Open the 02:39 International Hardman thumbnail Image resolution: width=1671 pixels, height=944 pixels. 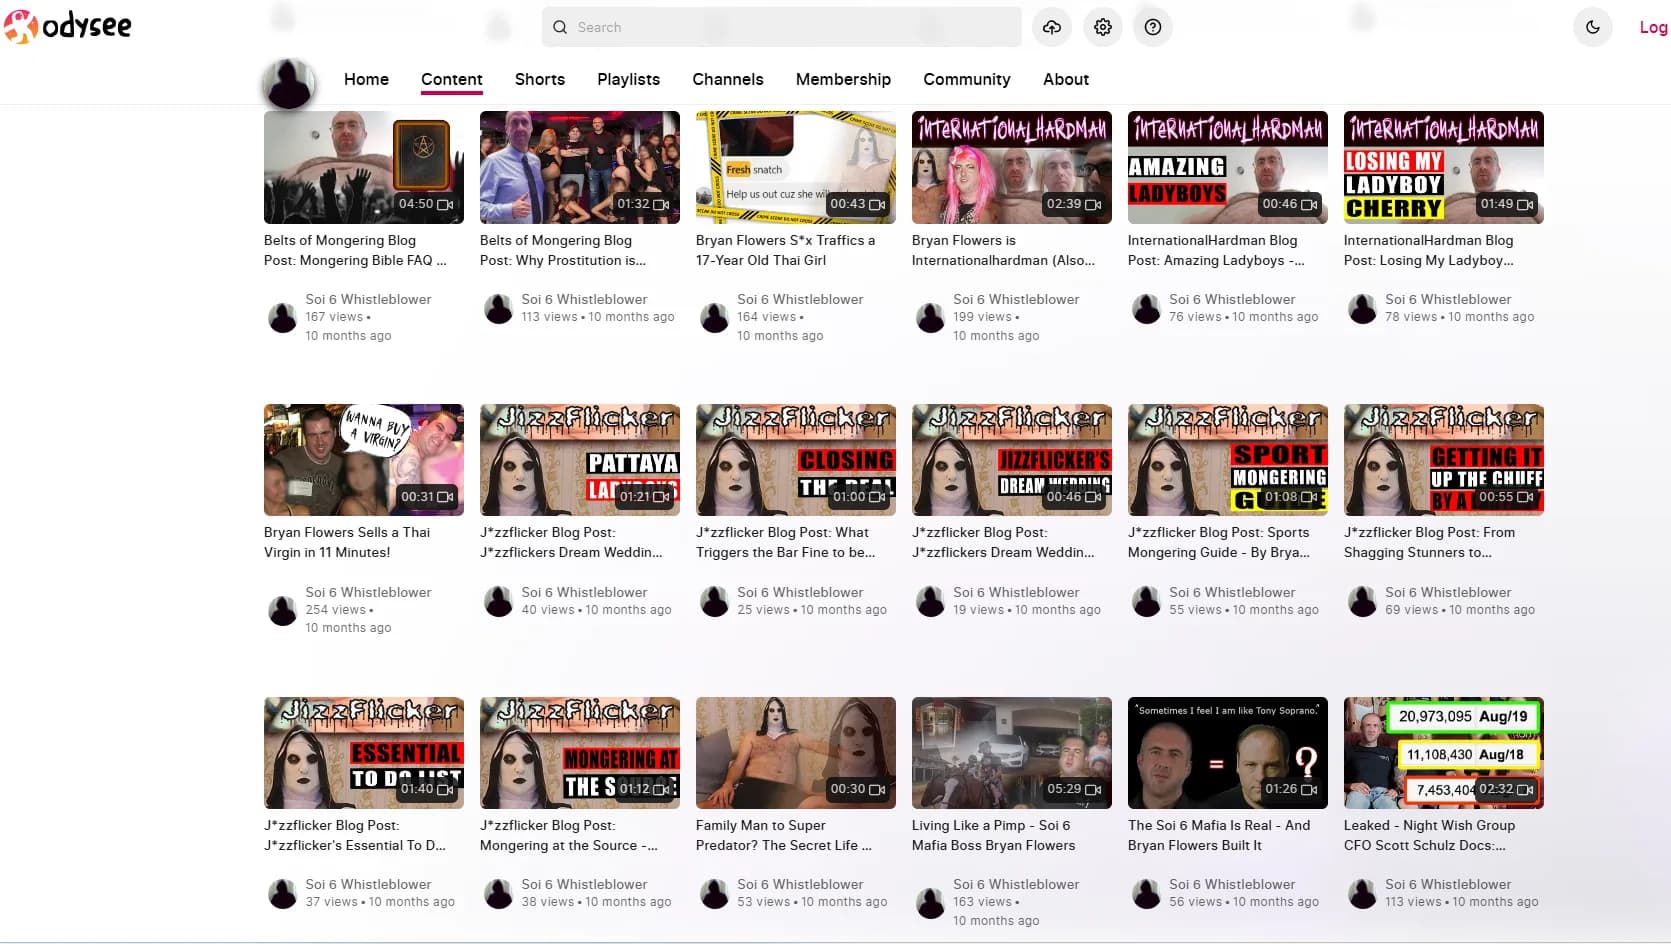click(x=1012, y=167)
